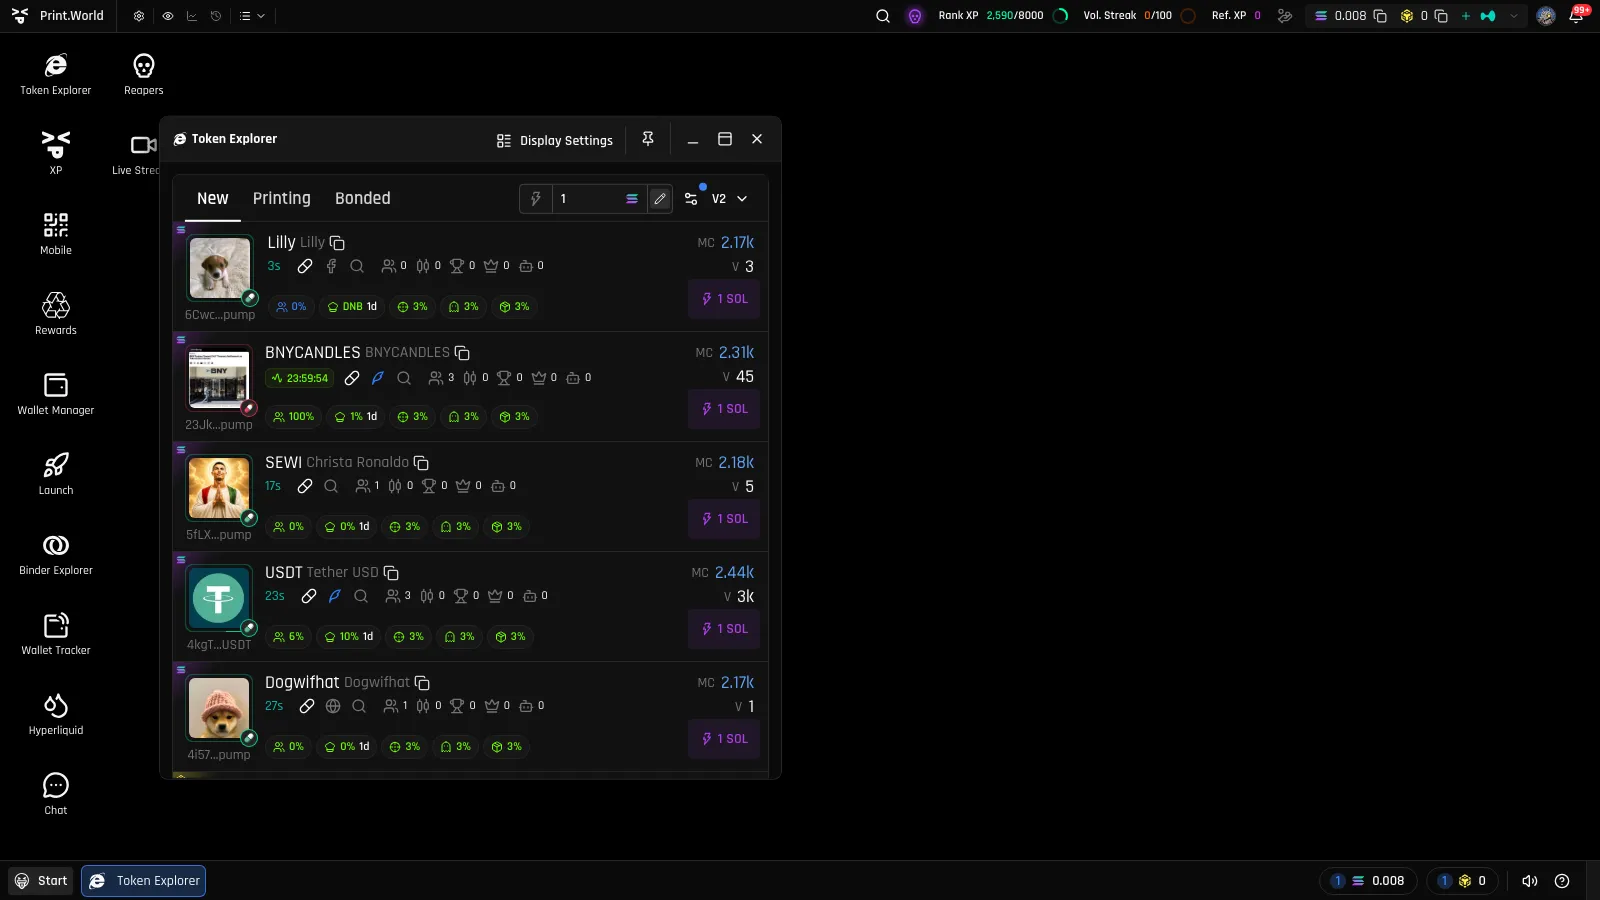Click the taskbar SOL balance 0.008 pill

[x=1368, y=881]
